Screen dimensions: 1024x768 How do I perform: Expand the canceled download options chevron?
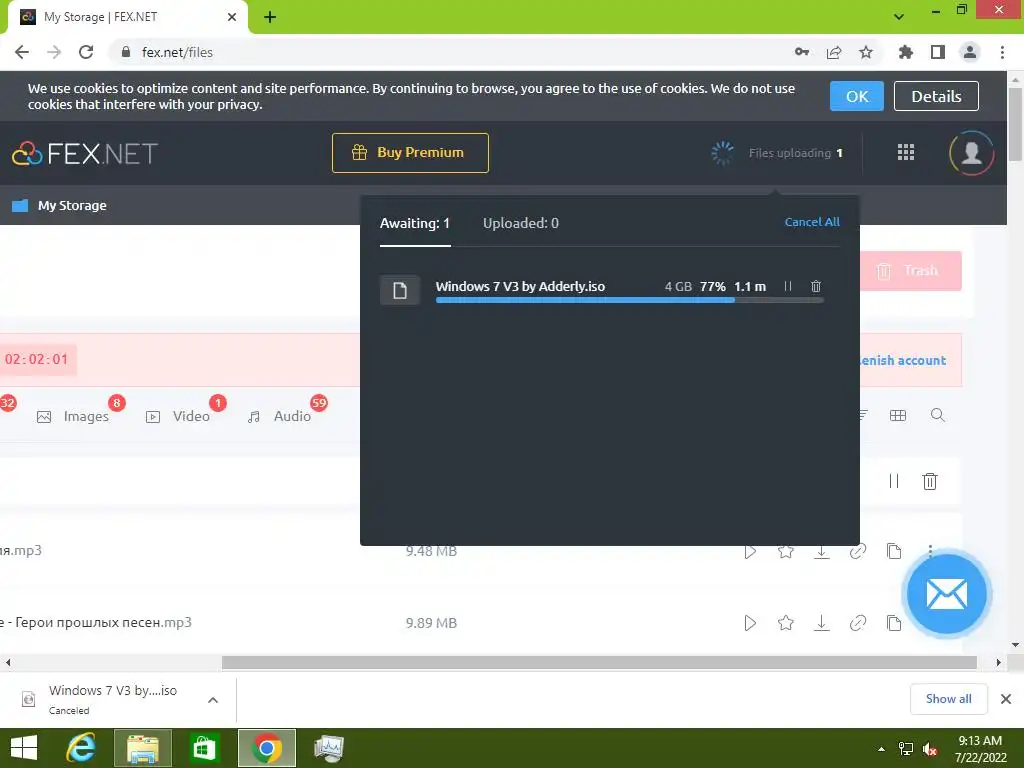[213, 700]
